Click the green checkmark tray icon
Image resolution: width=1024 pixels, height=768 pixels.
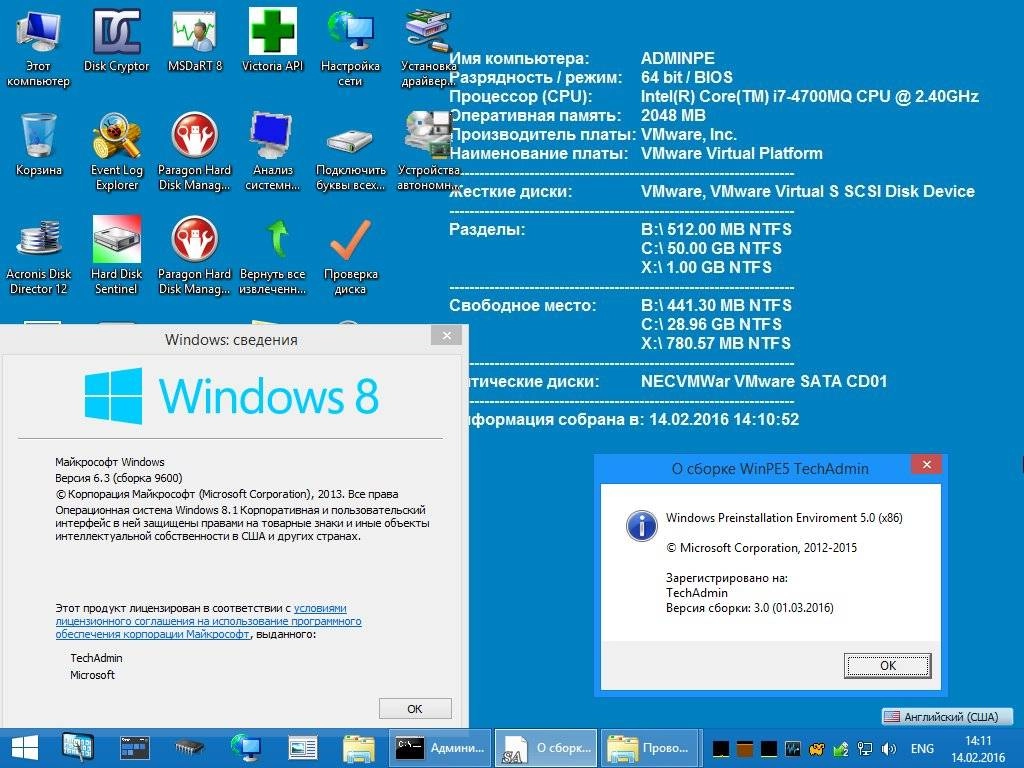[x=841, y=748]
